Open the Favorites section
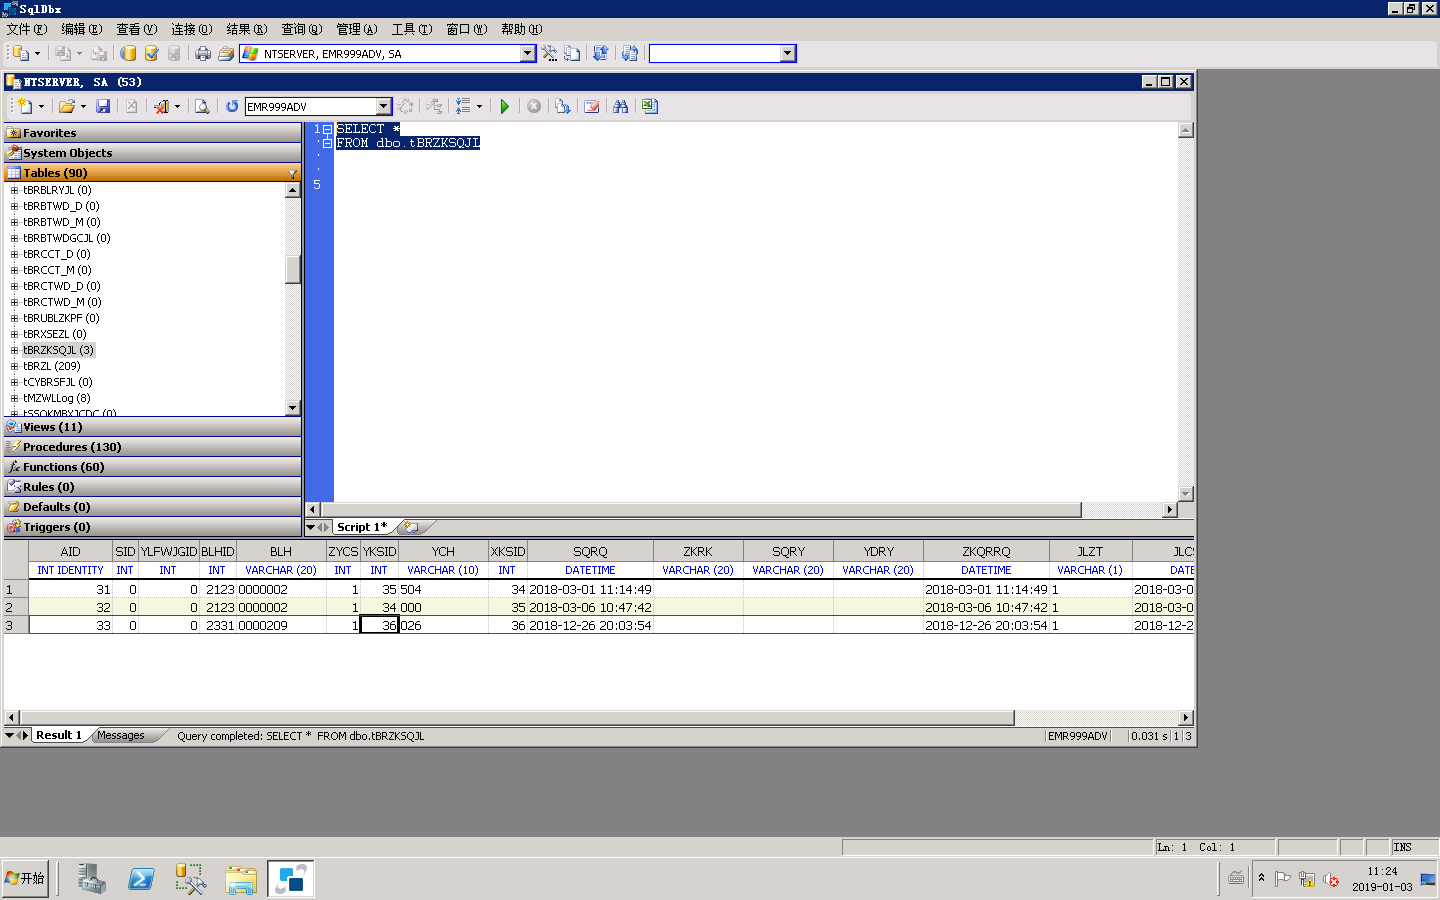Screen dimensions: 1440x900 pyautogui.click(x=152, y=133)
